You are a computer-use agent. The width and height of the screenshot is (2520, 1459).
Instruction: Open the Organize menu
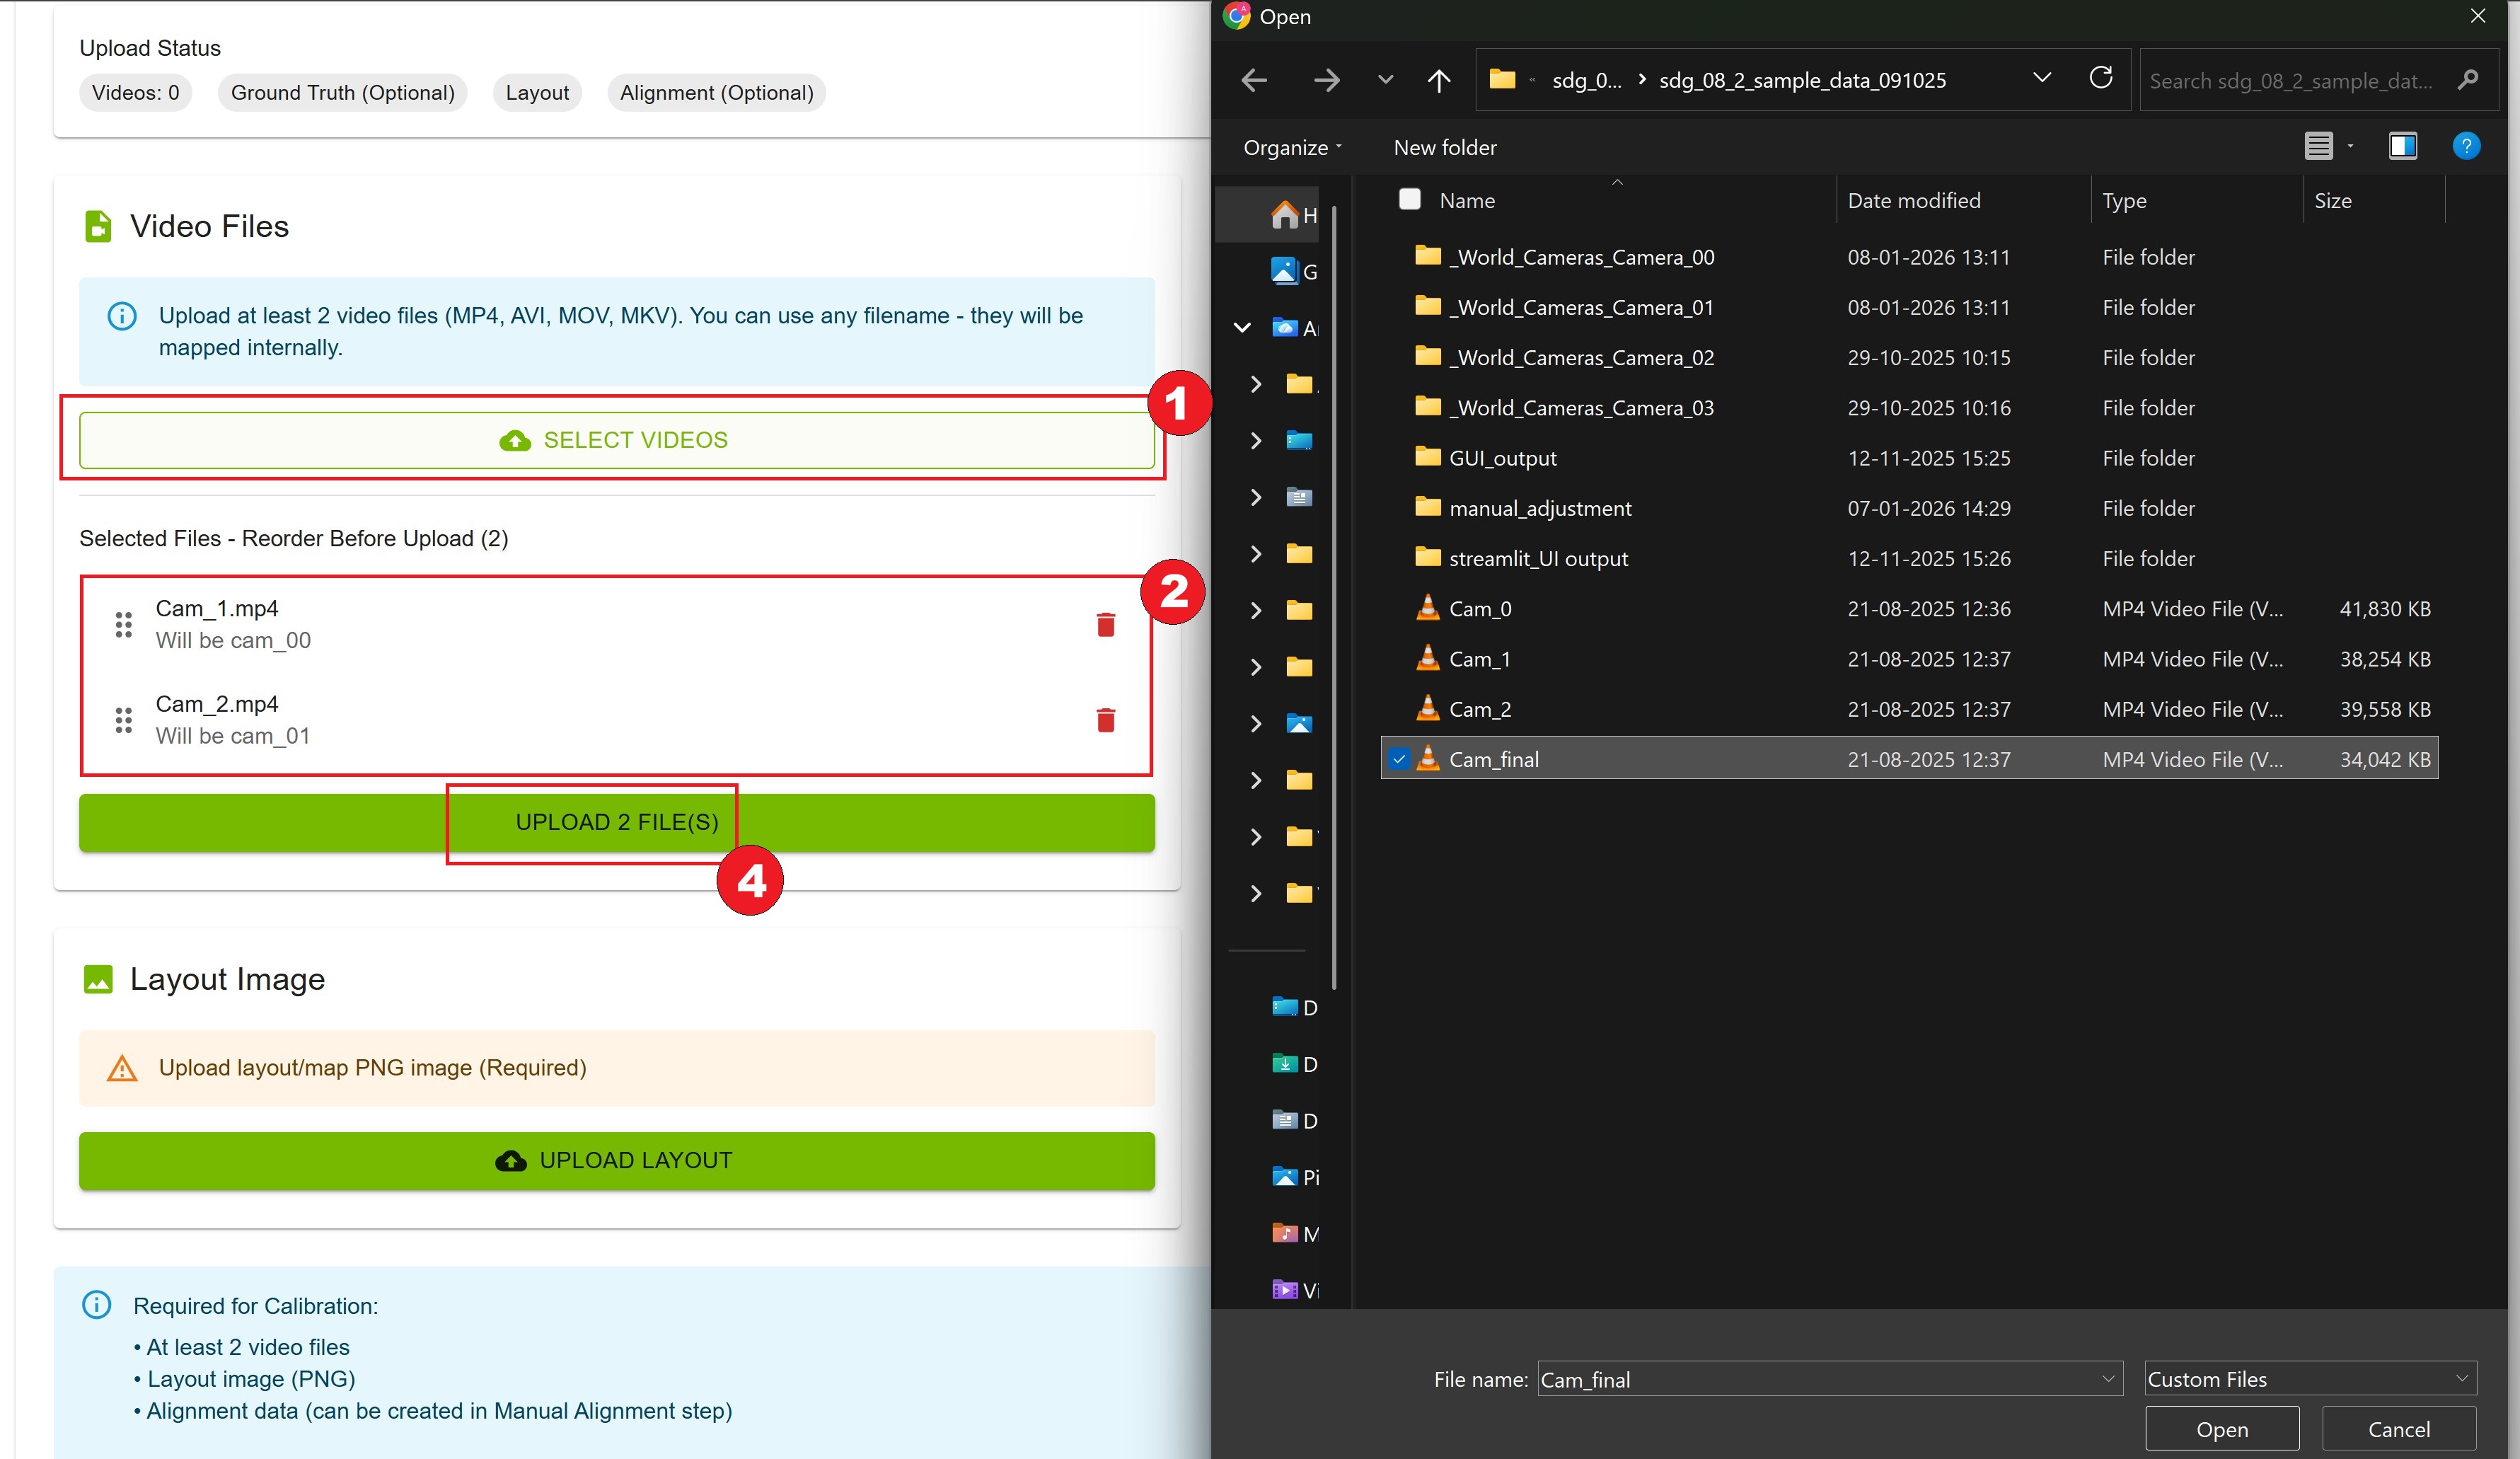1292,147
